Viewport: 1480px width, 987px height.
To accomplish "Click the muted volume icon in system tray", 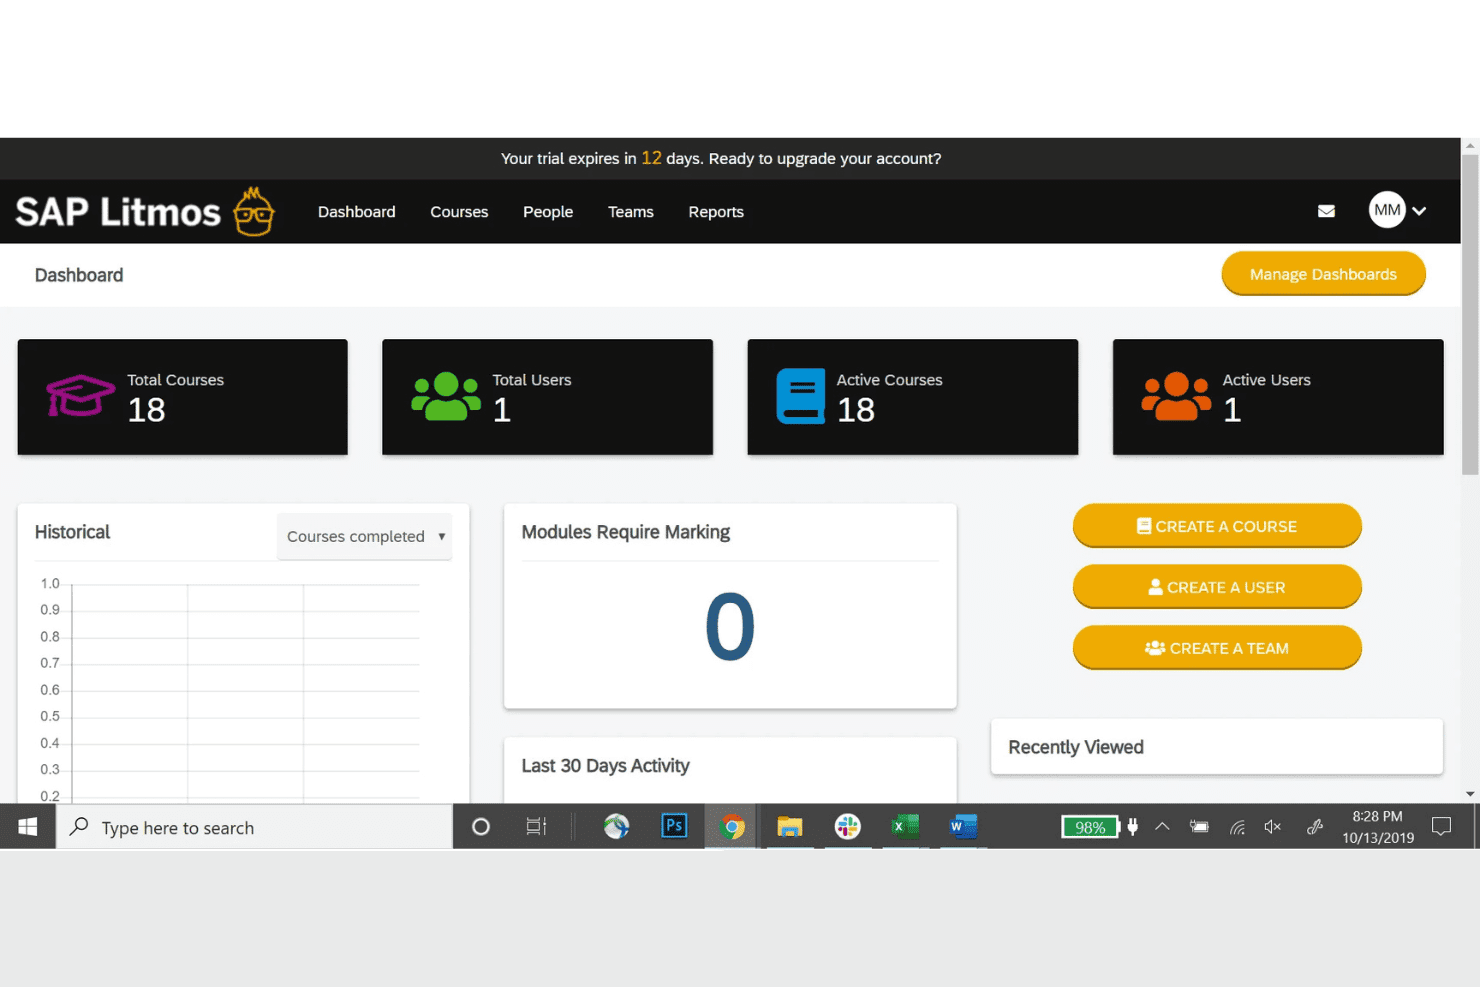I will tap(1273, 827).
